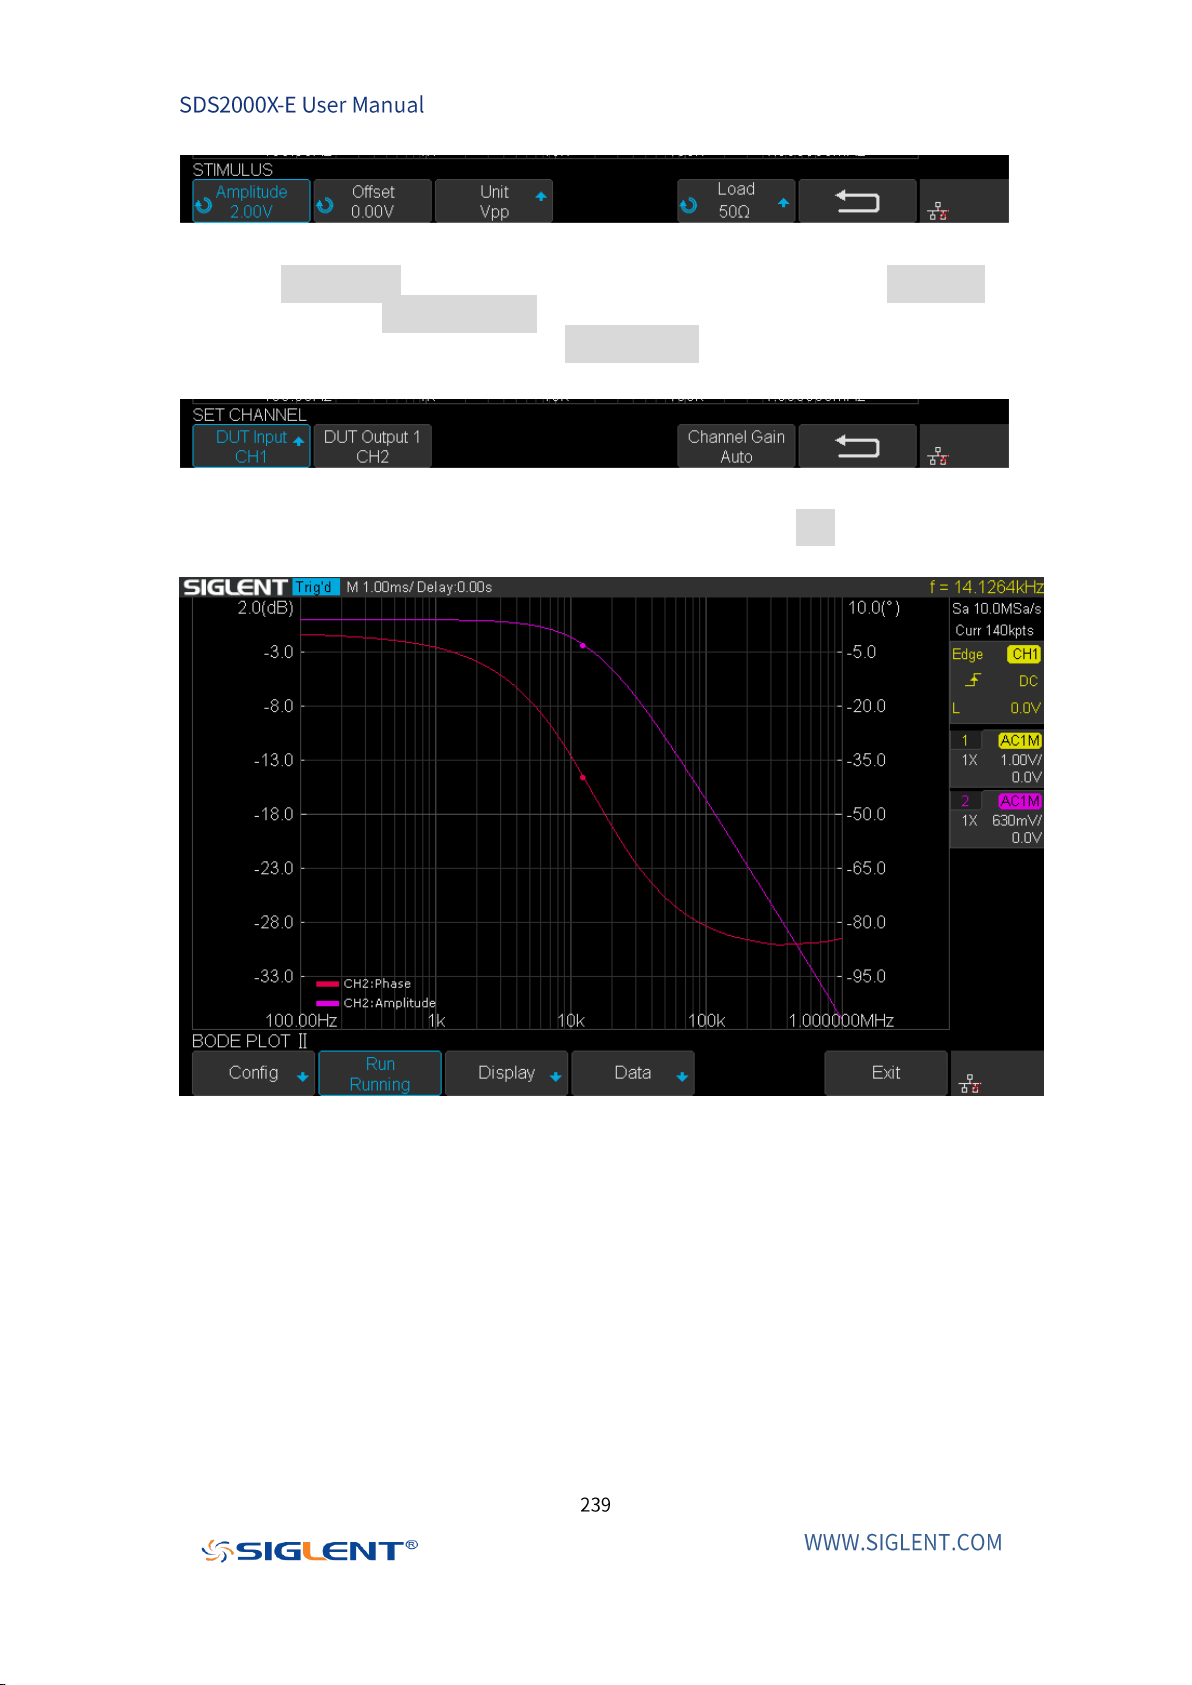Click the 1.000000MHz stop frequency label
The image size is (1192, 1685).
click(x=841, y=1020)
